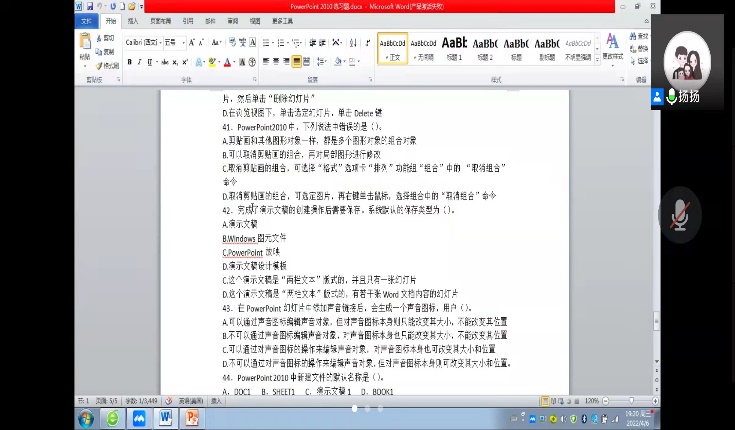Screen dimensions: 735x430
Task: Open PowerPoint from the Windows taskbar
Action: pyautogui.click(x=192, y=418)
